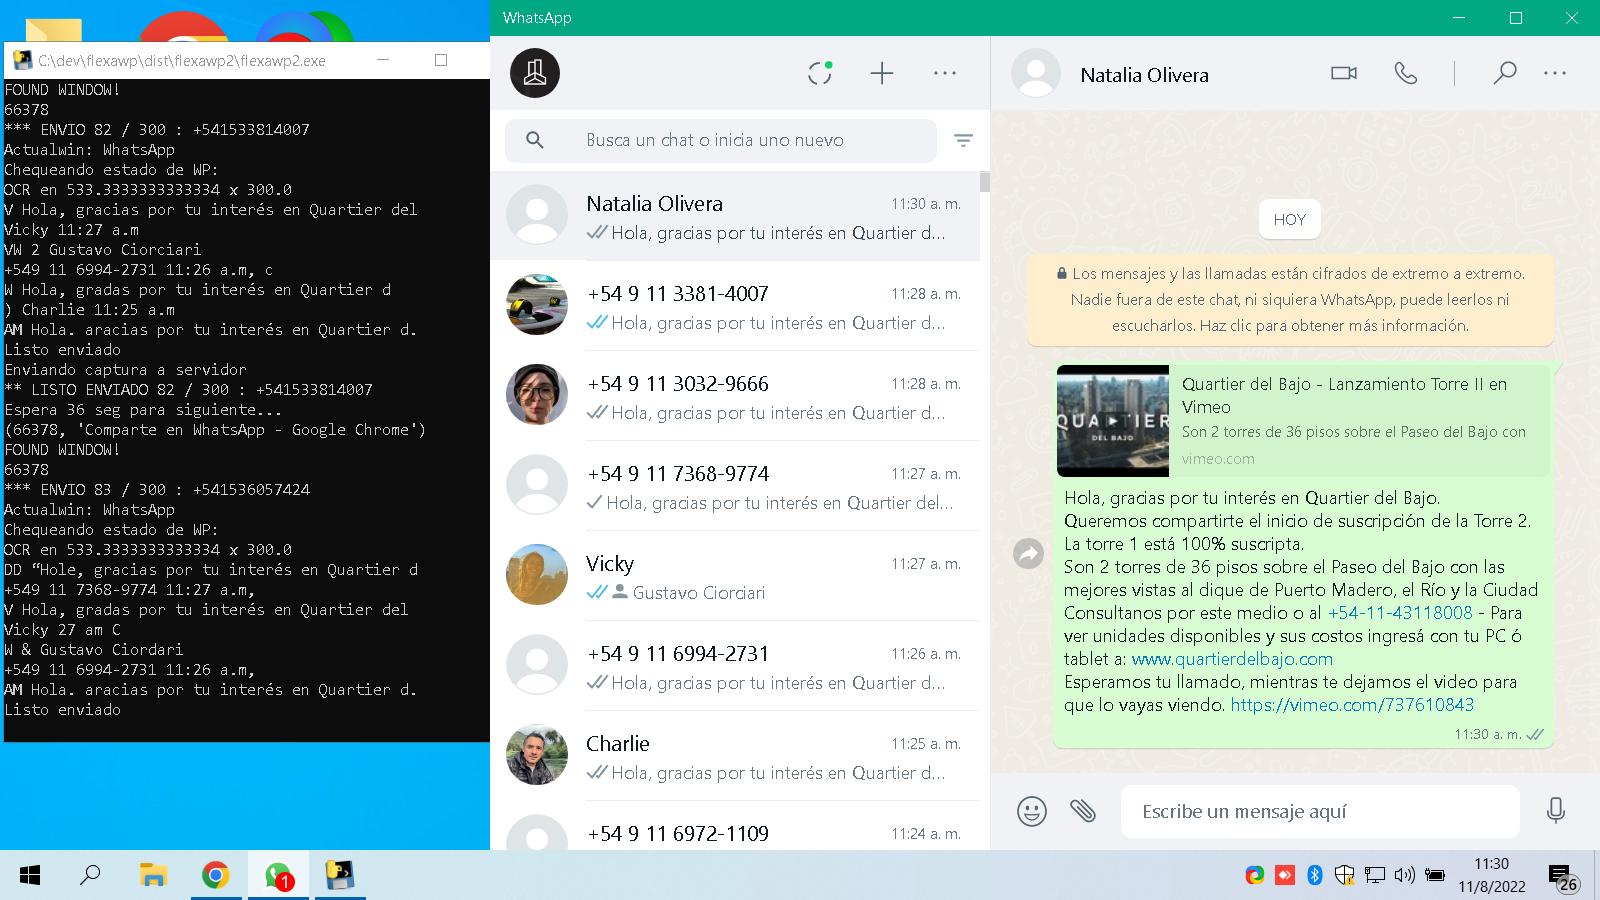The image size is (1600, 900).
Task: Minimize the flexawp2.exe console window
Action: tap(383, 60)
